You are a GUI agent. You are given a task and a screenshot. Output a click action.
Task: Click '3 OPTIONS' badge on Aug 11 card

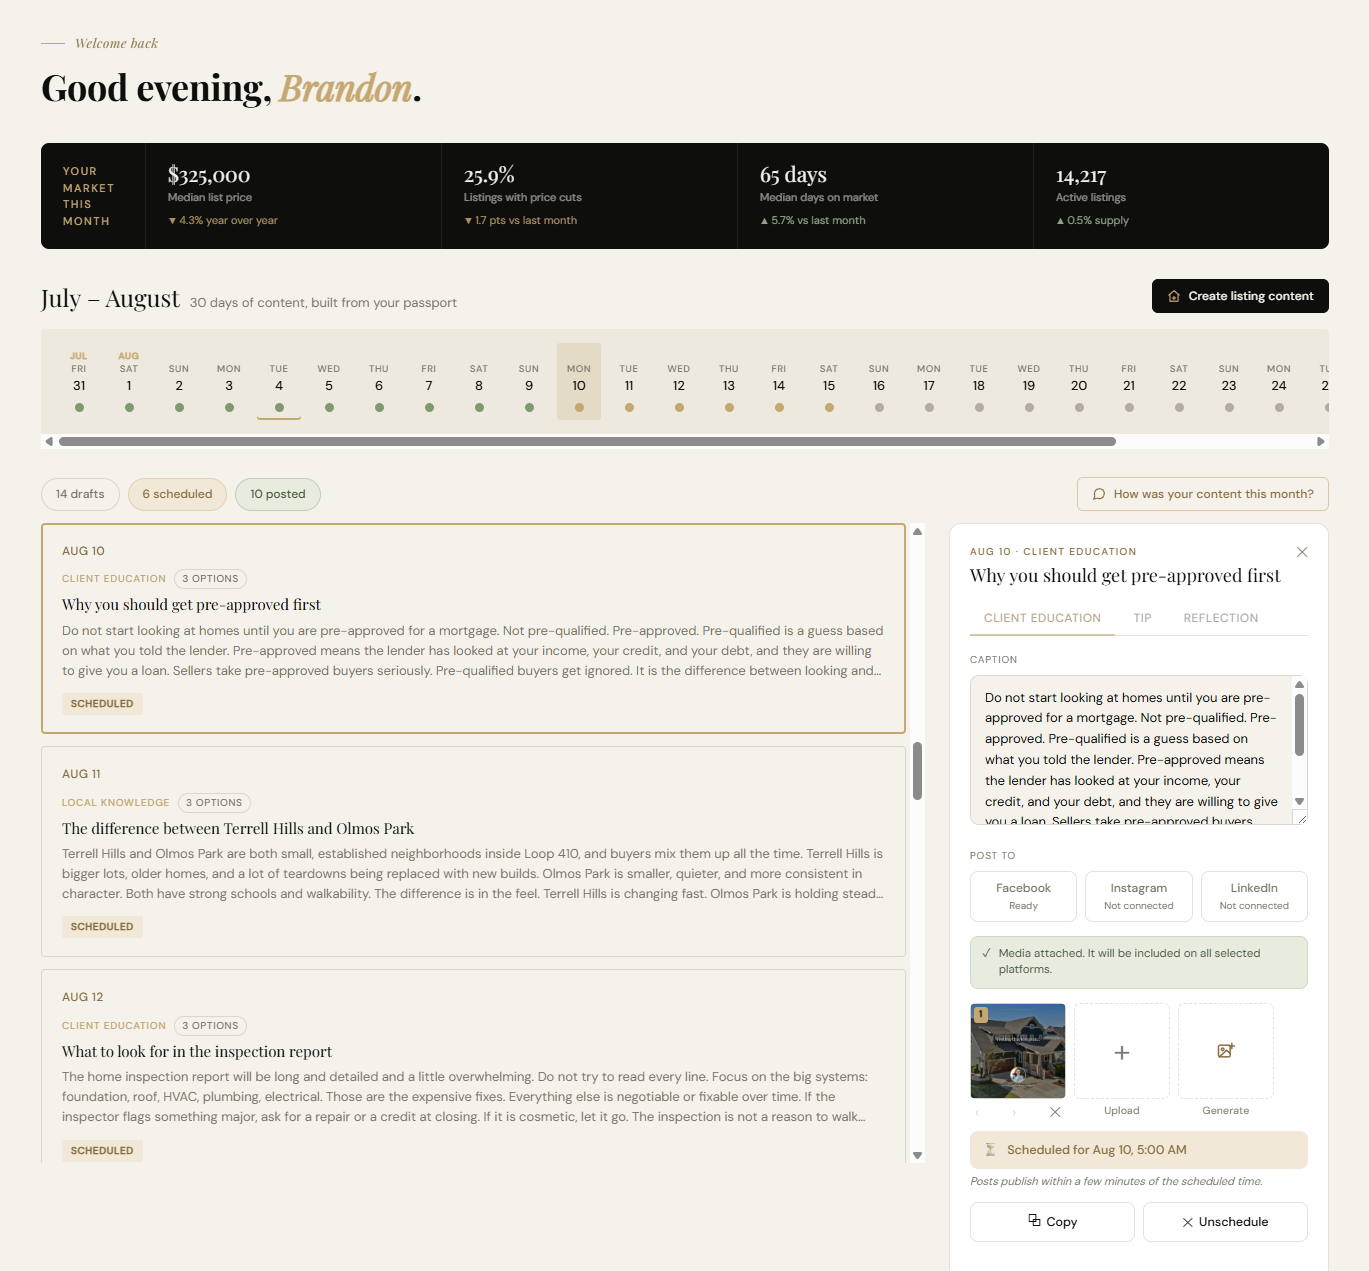pos(214,803)
